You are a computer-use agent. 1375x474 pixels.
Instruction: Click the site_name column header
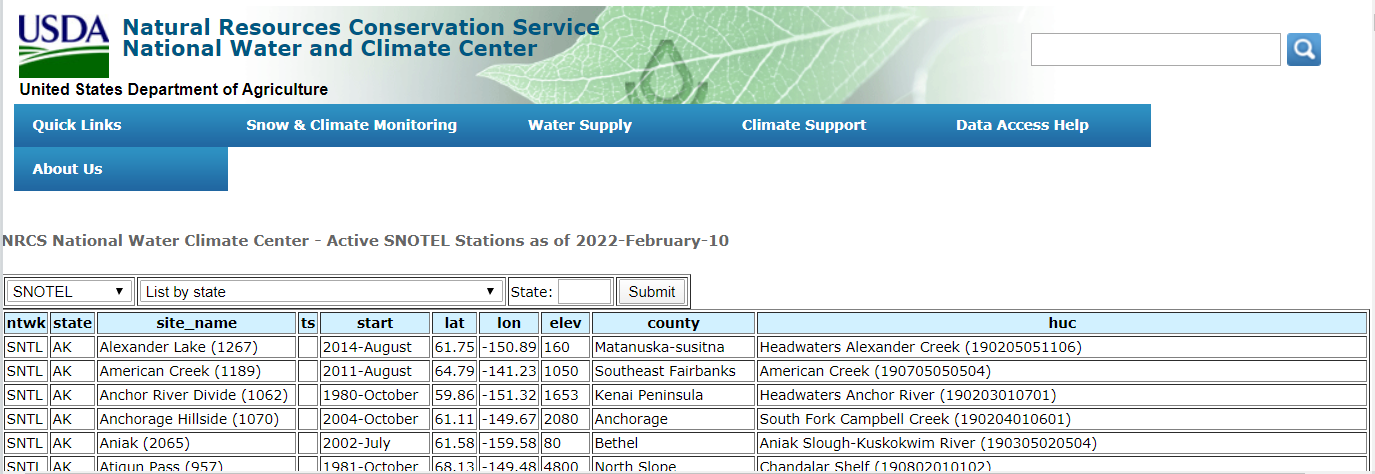pos(197,323)
